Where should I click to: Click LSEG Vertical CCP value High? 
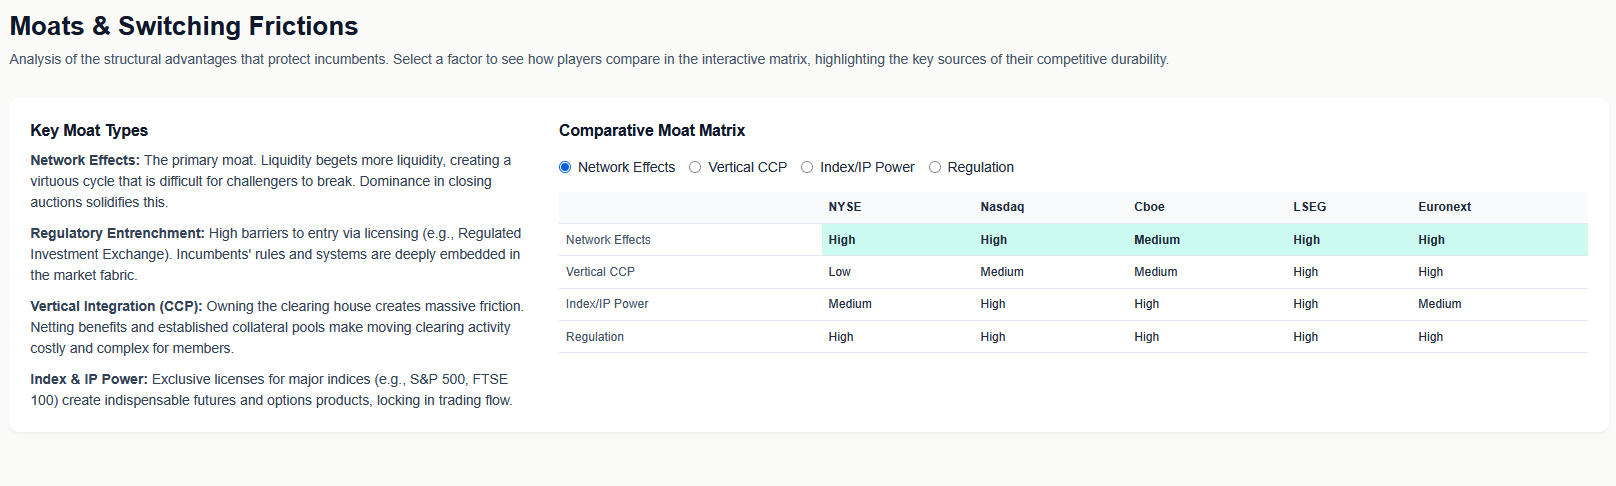pyautogui.click(x=1305, y=272)
